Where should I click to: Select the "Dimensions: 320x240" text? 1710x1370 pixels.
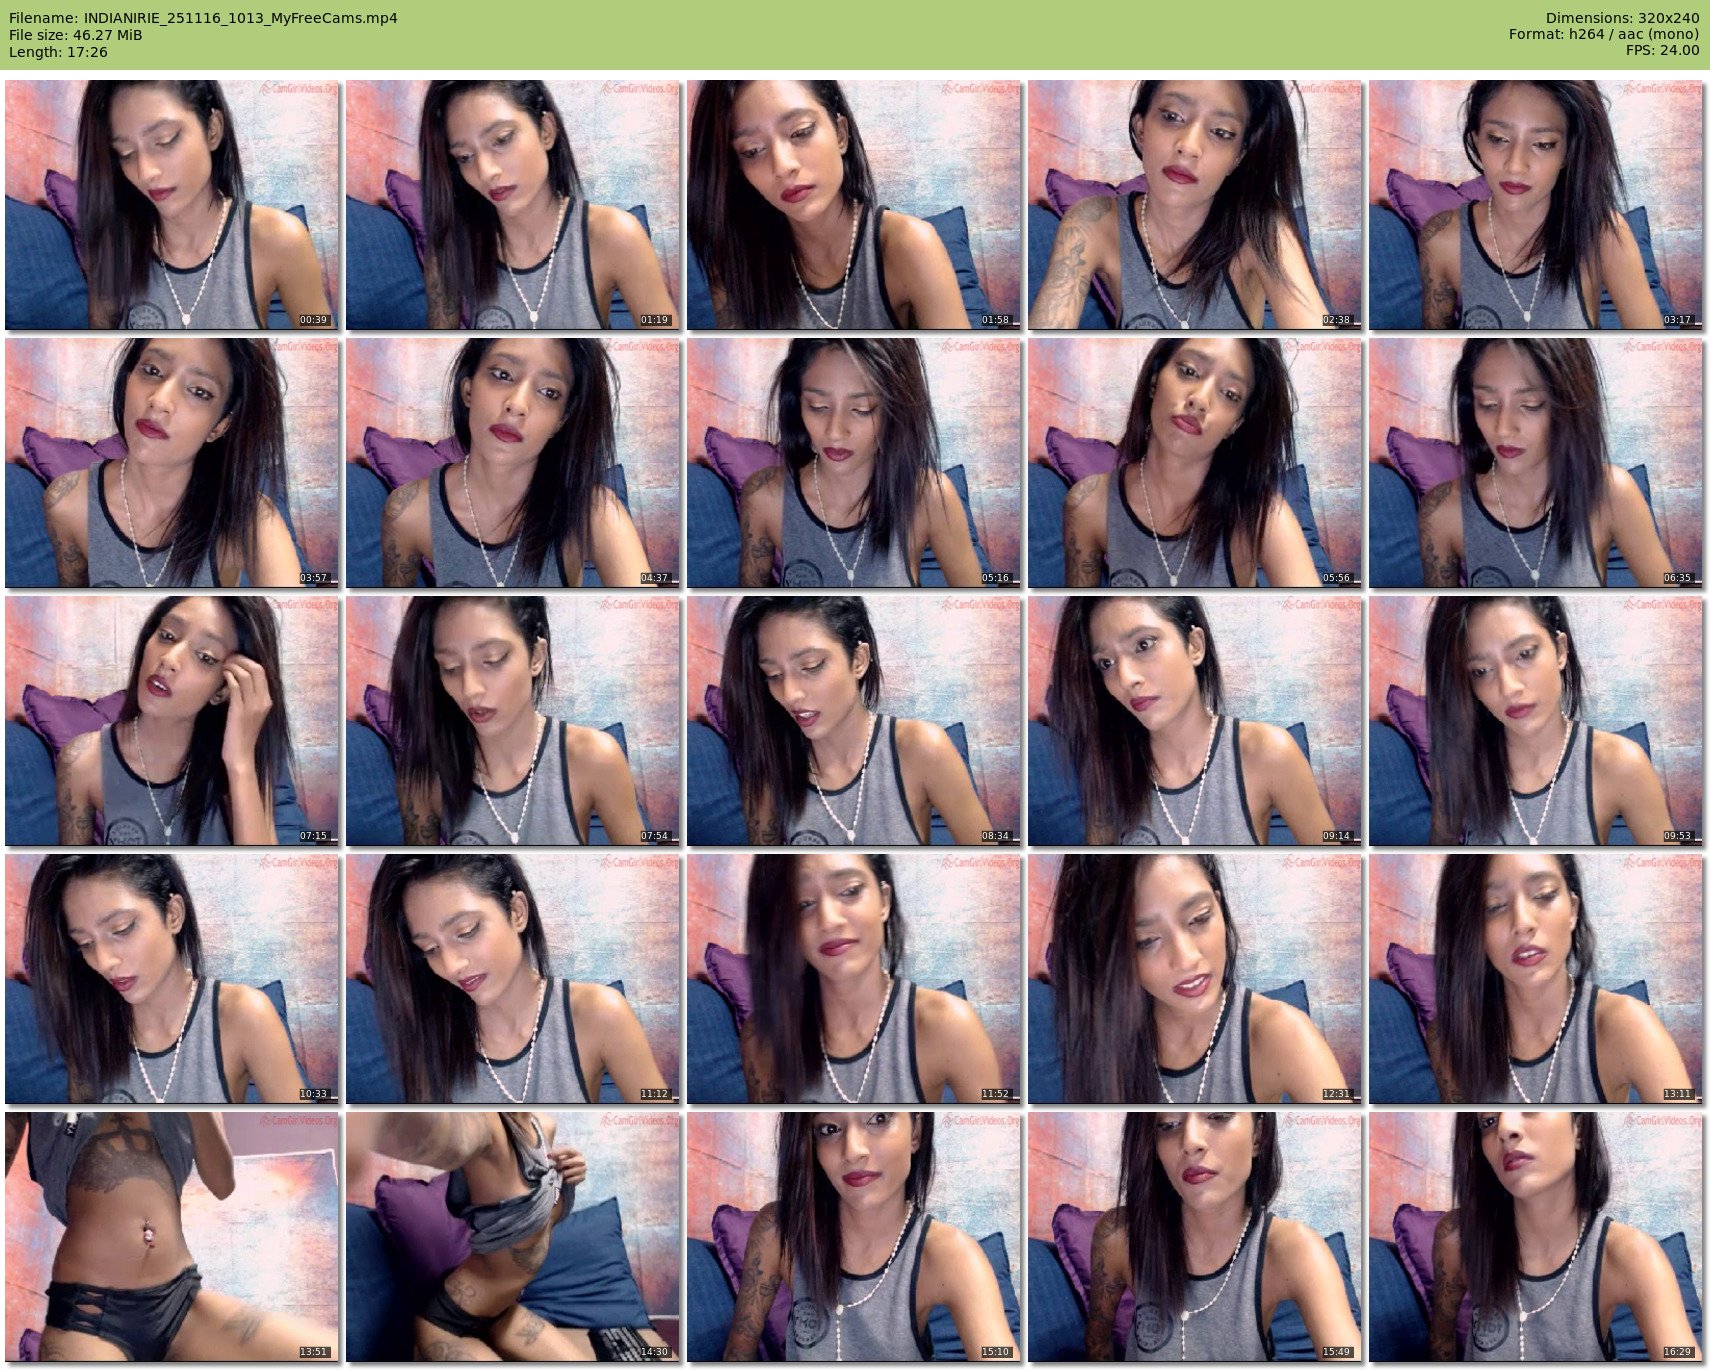click(x=1622, y=18)
